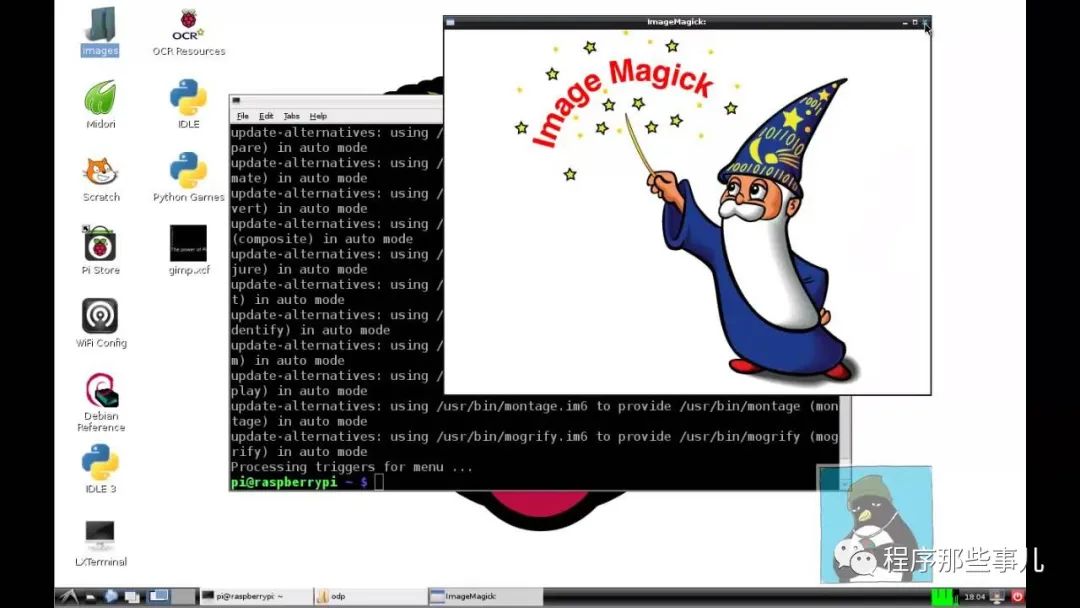Open the Tabs menu in terminal
1080x608 pixels.
click(291, 116)
